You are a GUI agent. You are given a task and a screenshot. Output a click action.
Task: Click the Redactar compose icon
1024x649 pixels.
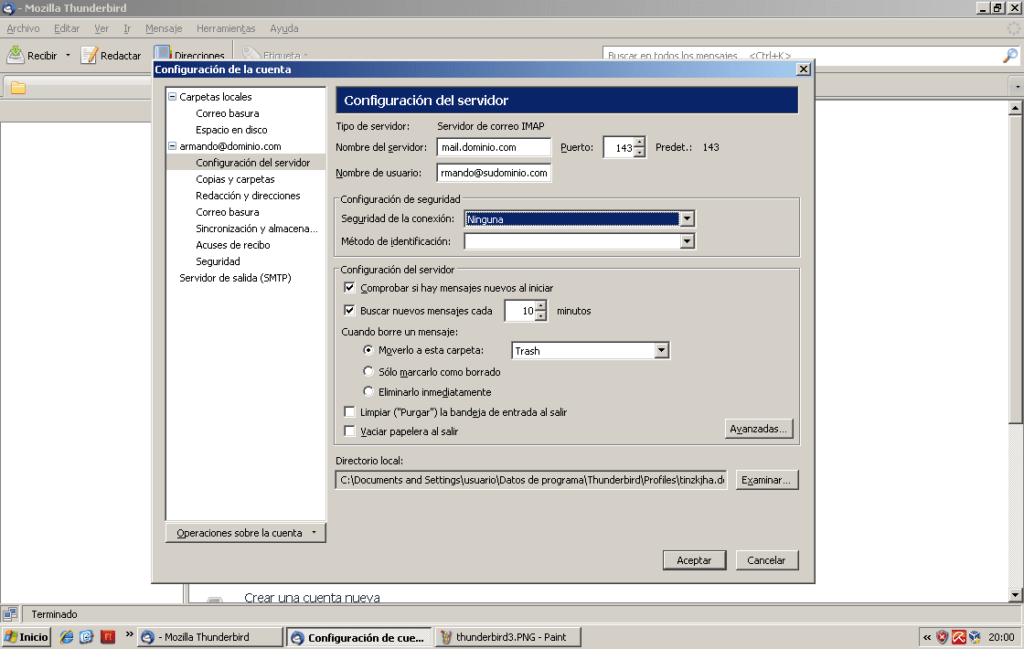coord(89,55)
